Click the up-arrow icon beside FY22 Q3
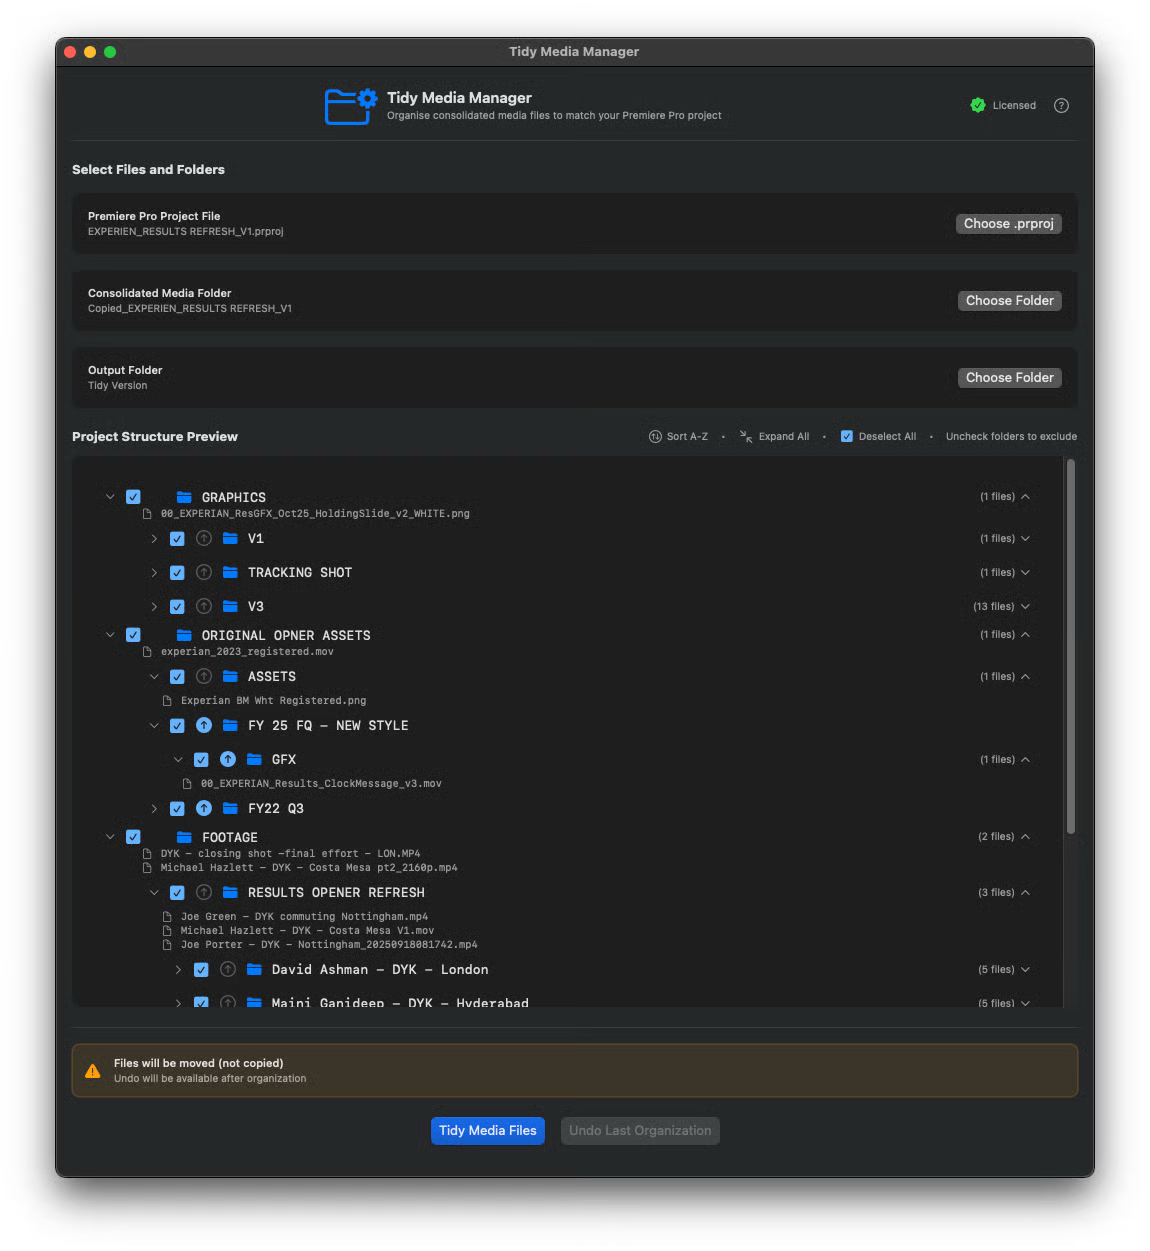Image resolution: width=1150 pixels, height=1251 pixels. coord(204,809)
